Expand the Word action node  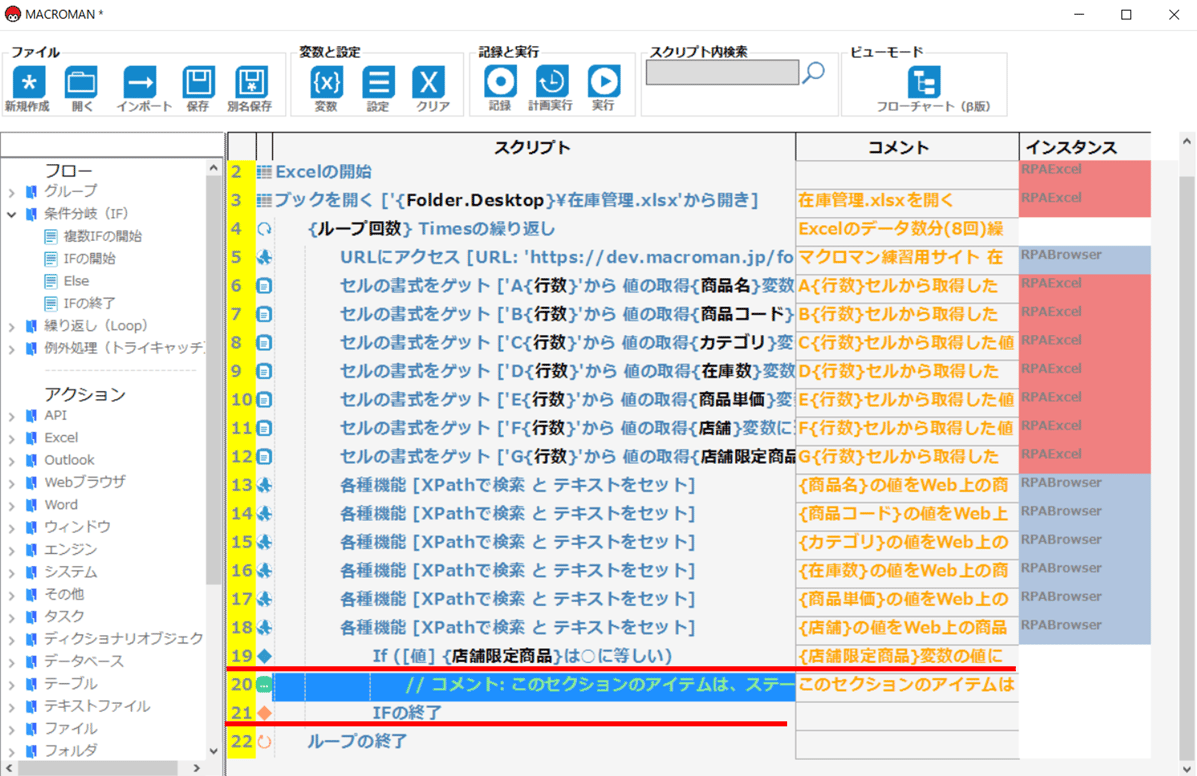tap(11, 505)
